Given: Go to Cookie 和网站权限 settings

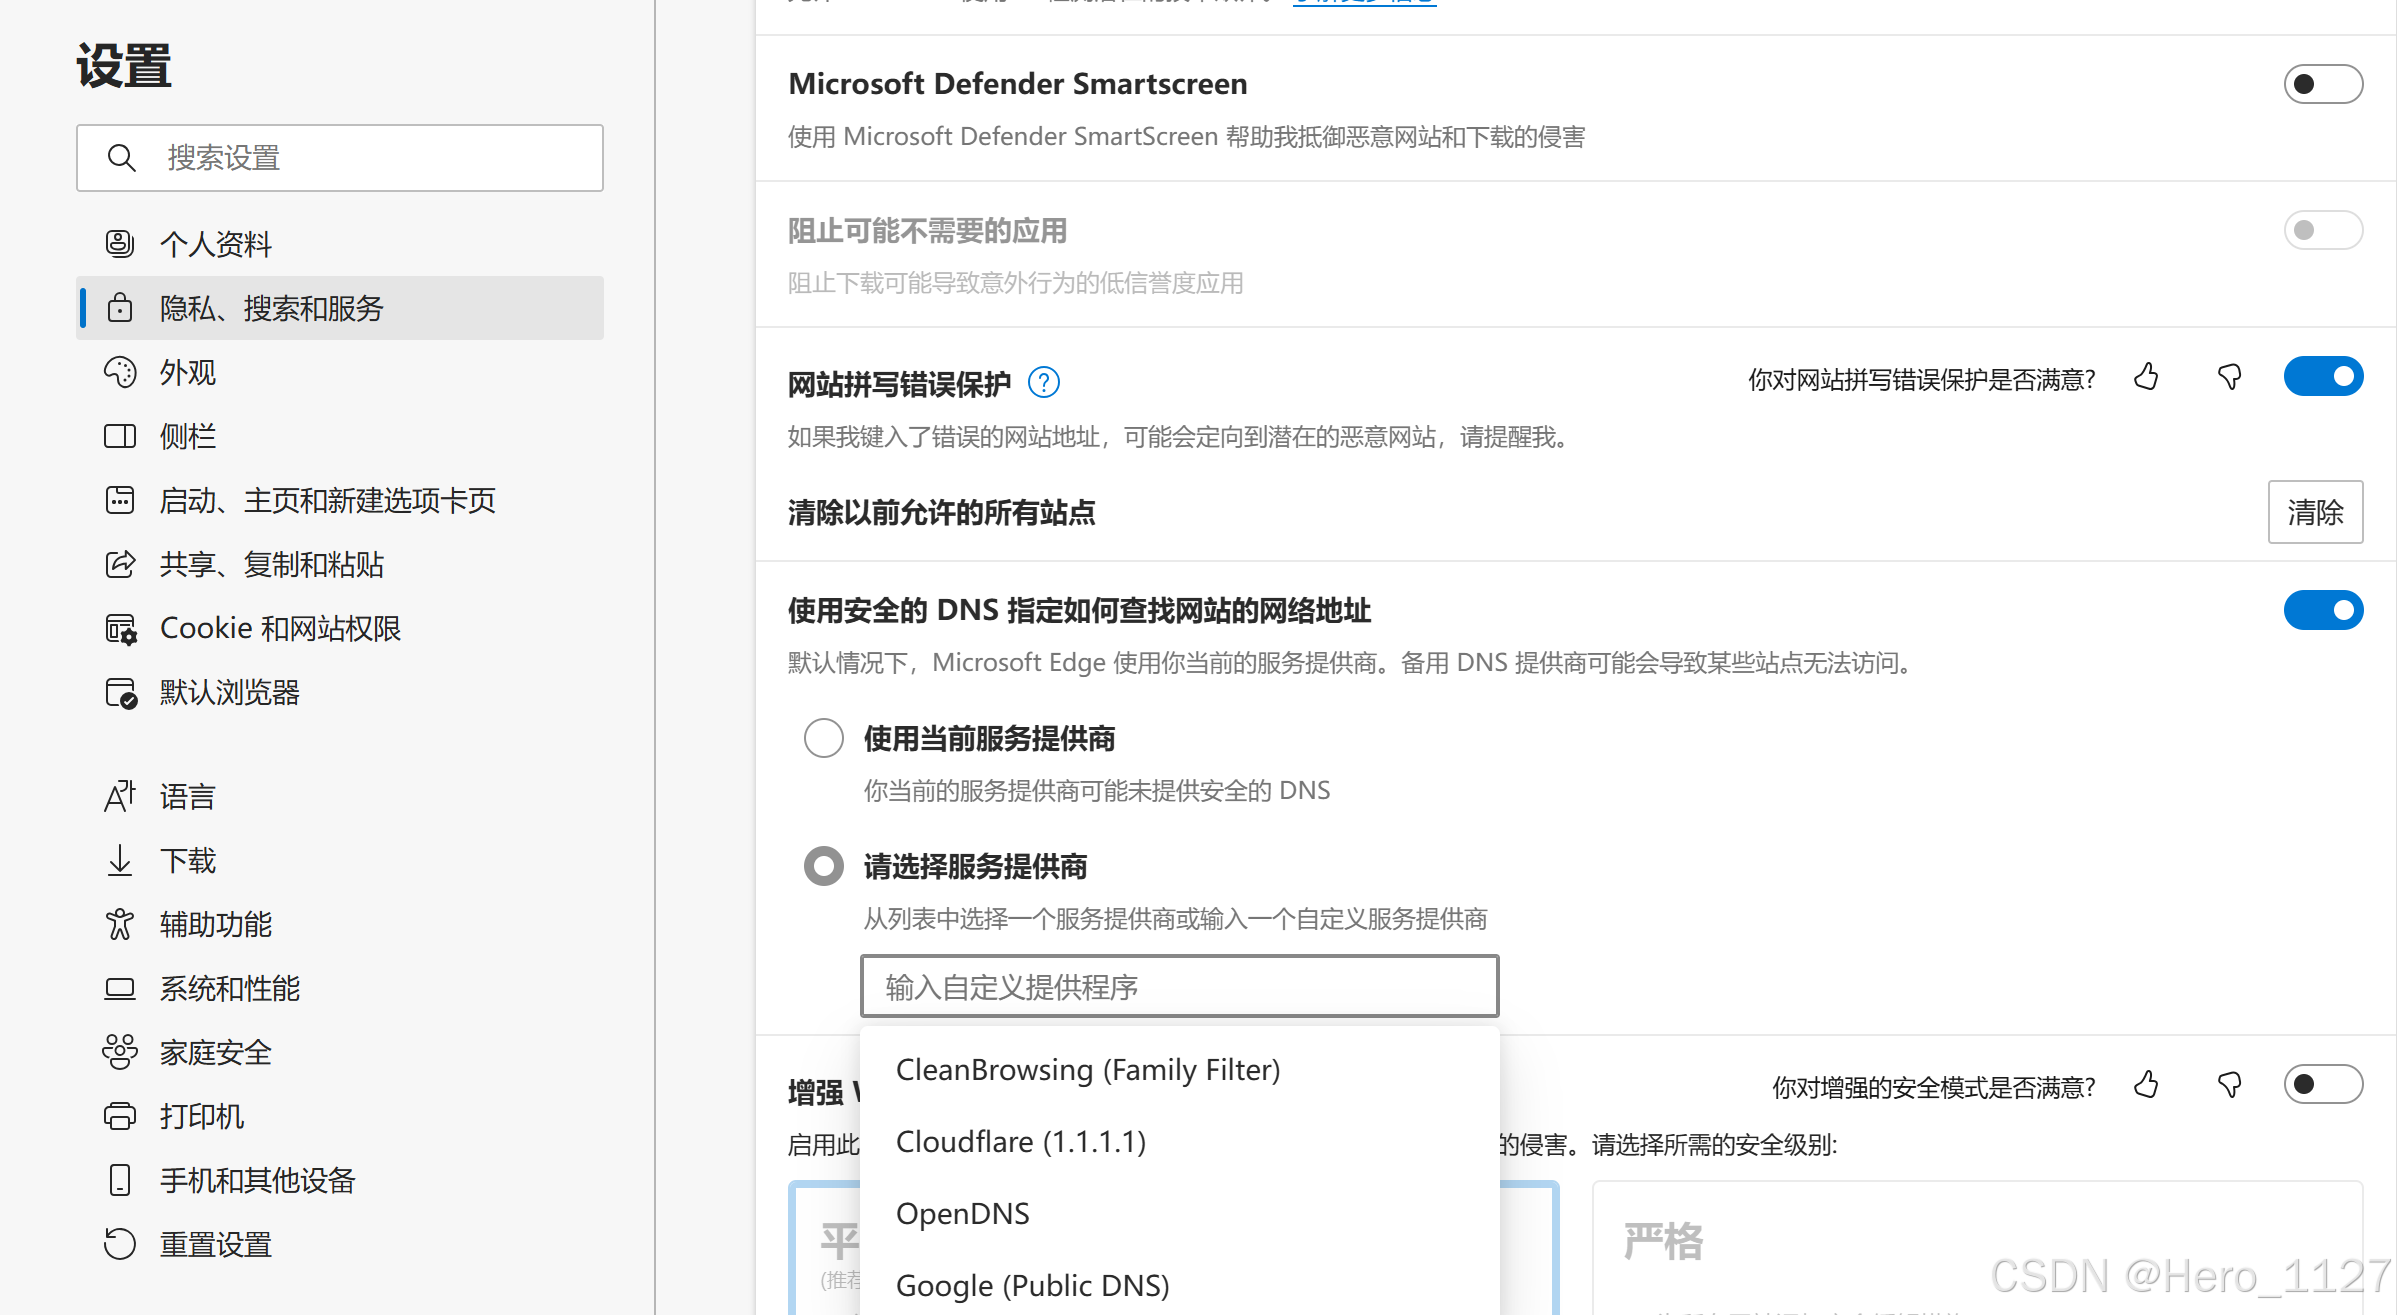Looking at the screenshot, I should pos(280,628).
